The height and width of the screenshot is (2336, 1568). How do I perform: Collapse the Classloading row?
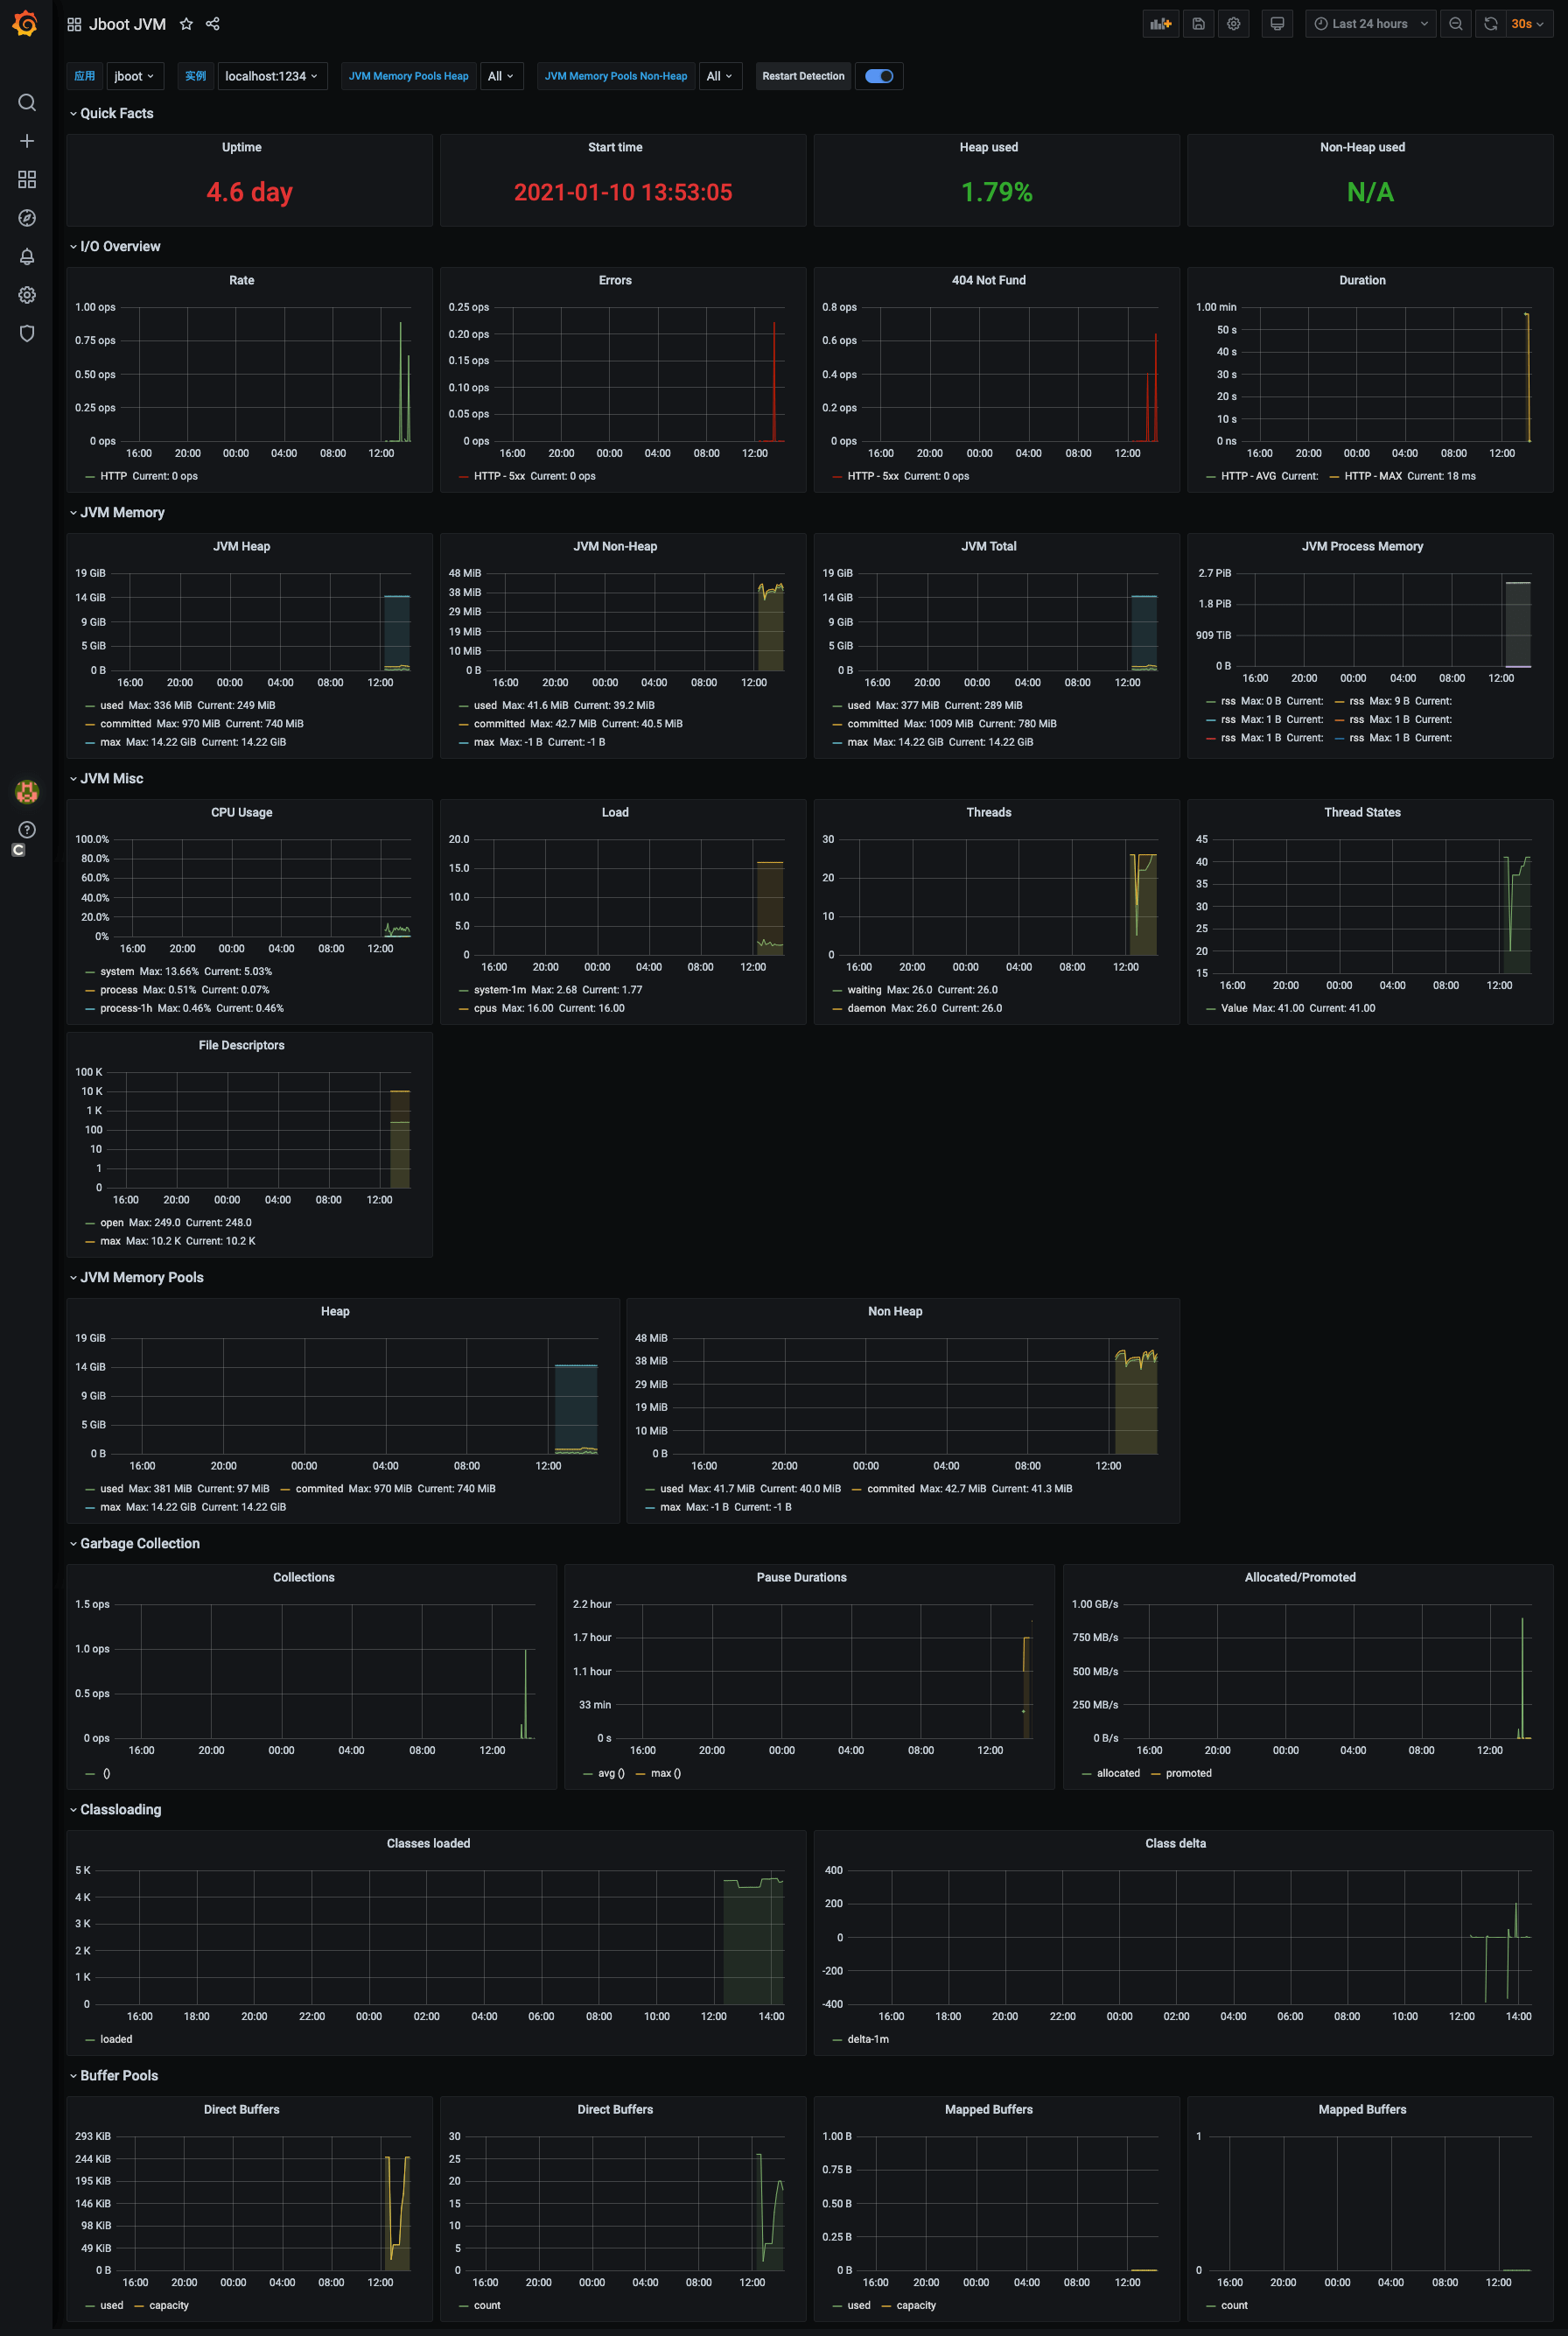pyautogui.click(x=120, y=1809)
